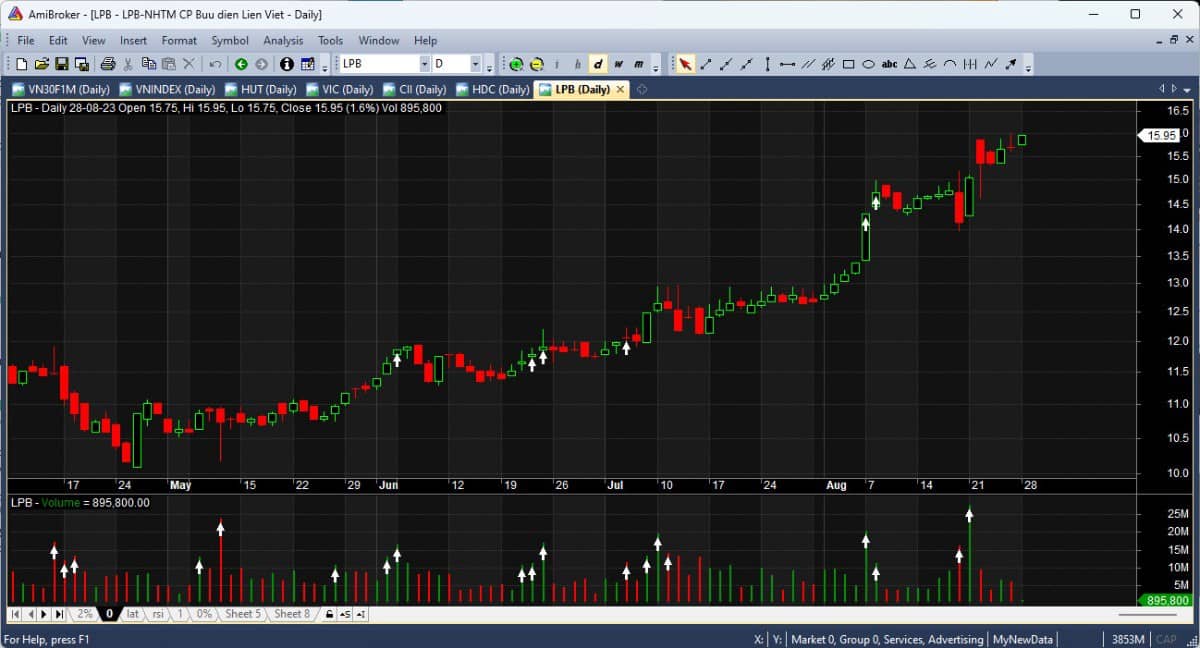
Task: Open the drawing toolbar overflow arrow
Action: click(x=1027, y=66)
